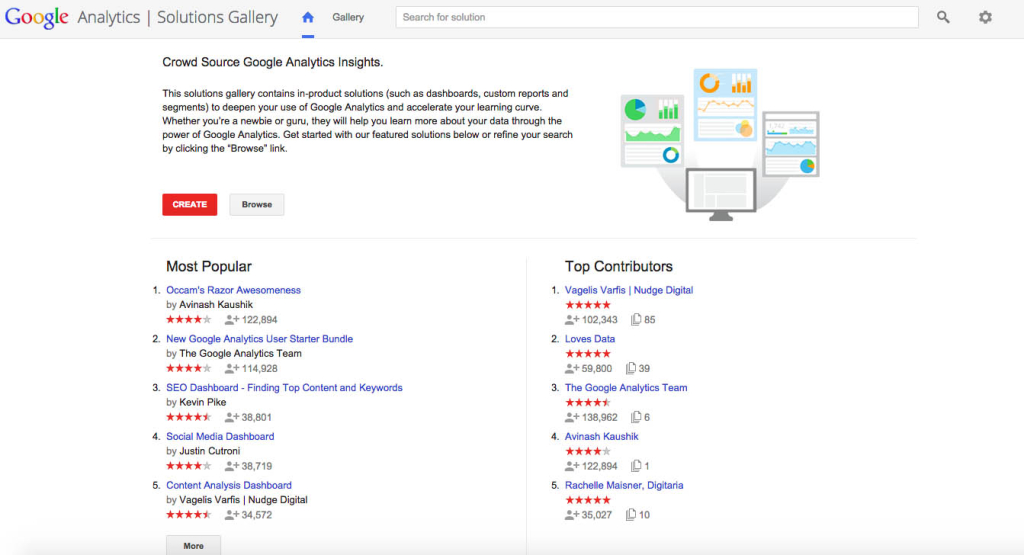
Task: Open the Gallery tab
Action: 348,17
